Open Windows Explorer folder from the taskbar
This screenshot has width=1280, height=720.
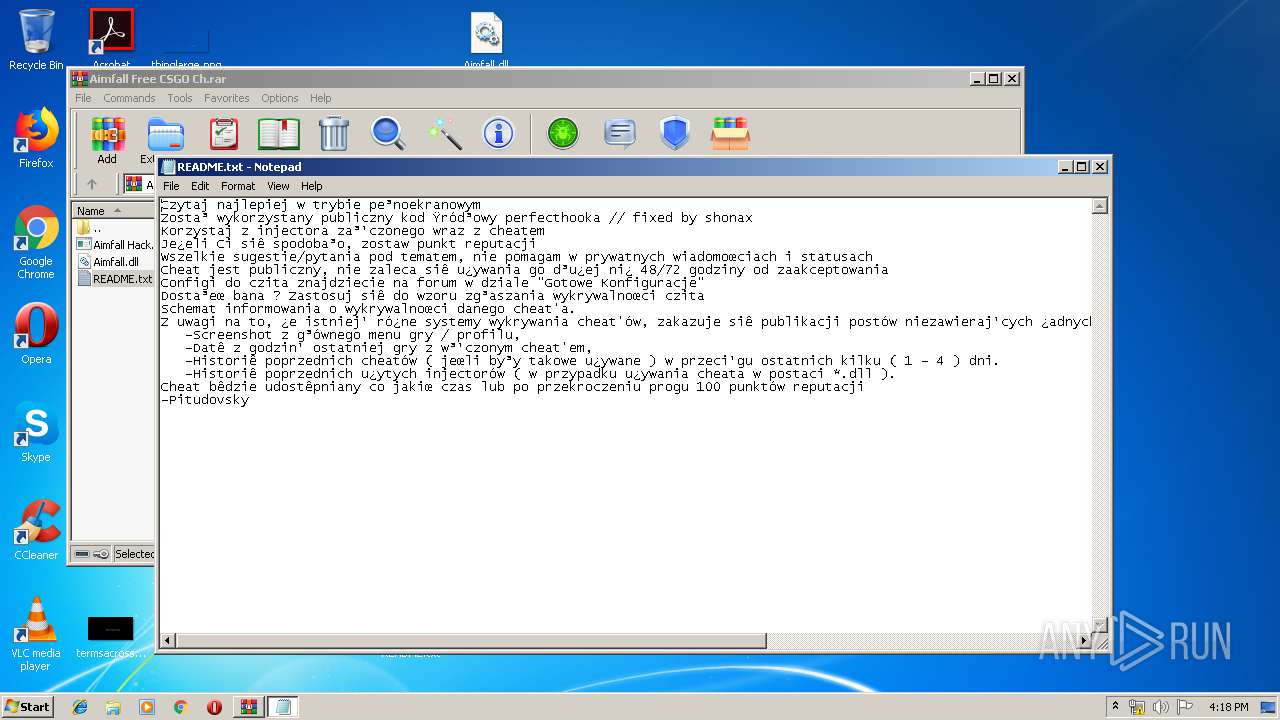[113, 707]
